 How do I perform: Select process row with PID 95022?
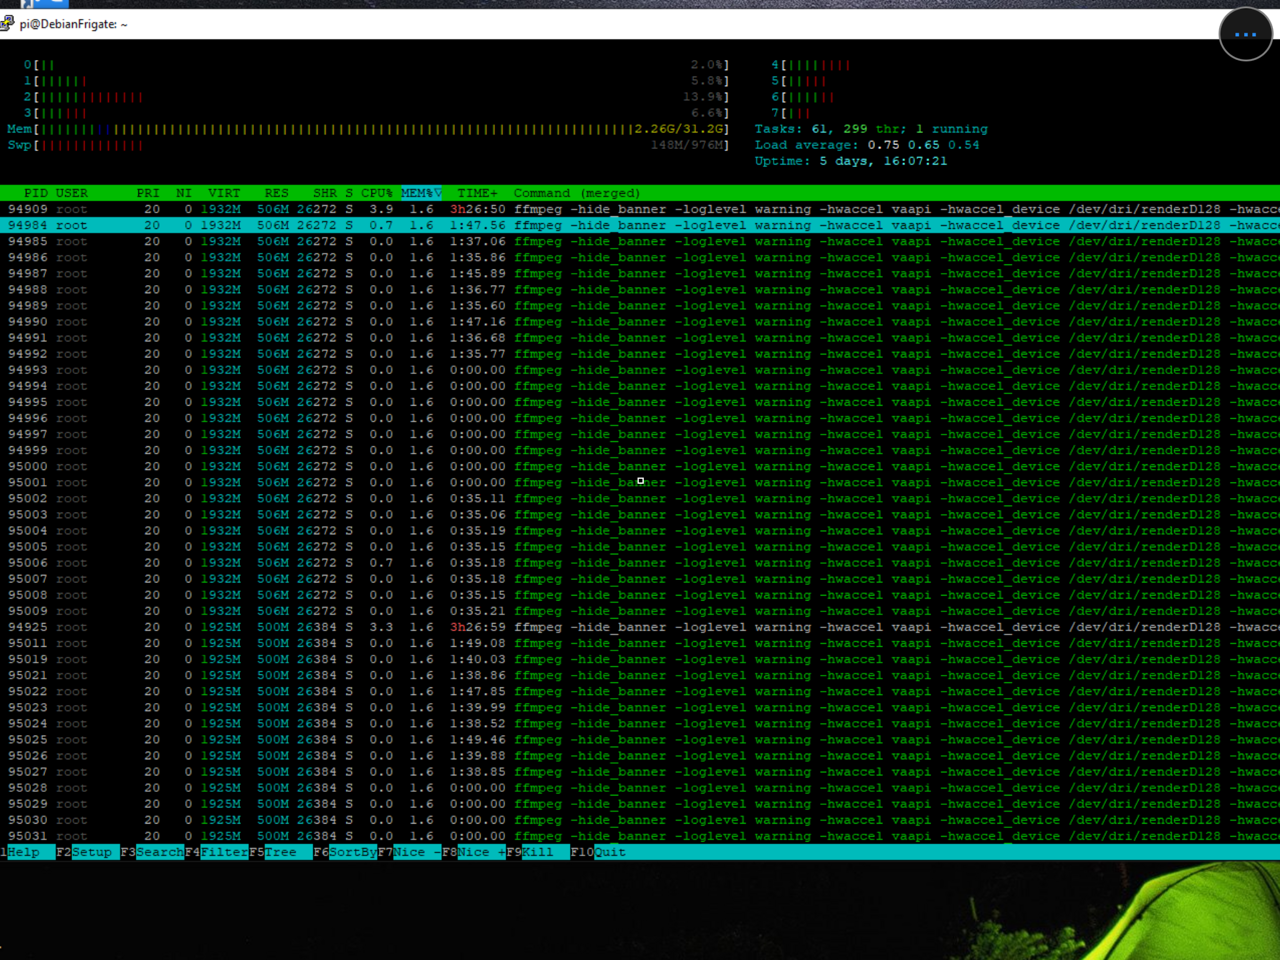640,691
